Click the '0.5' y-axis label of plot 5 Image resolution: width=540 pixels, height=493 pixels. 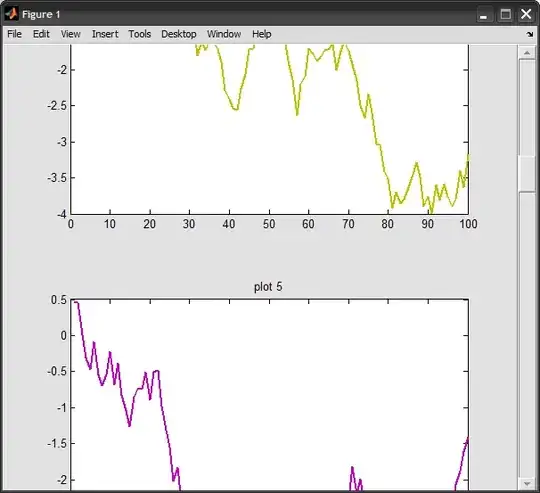coord(59,300)
